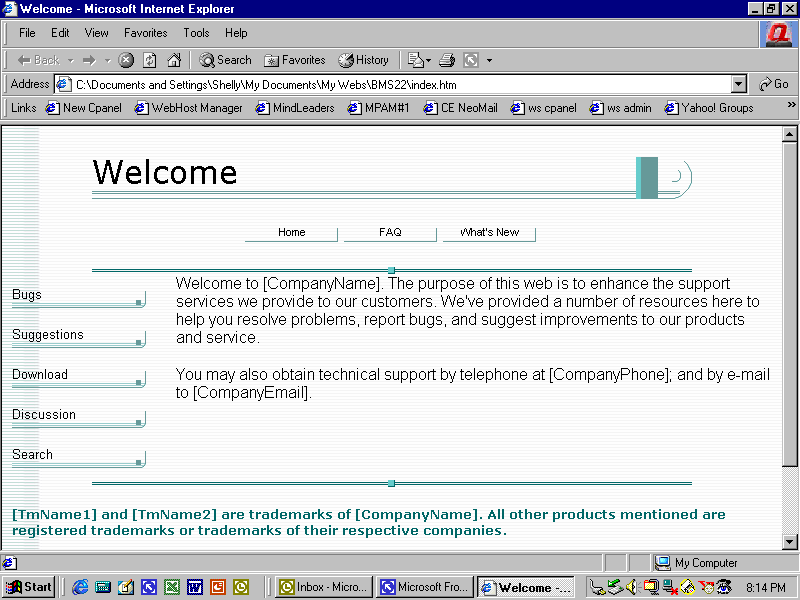The image size is (800, 600).
Task: Click the vertical scrollbar thumb
Action: [x=789, y=304]
